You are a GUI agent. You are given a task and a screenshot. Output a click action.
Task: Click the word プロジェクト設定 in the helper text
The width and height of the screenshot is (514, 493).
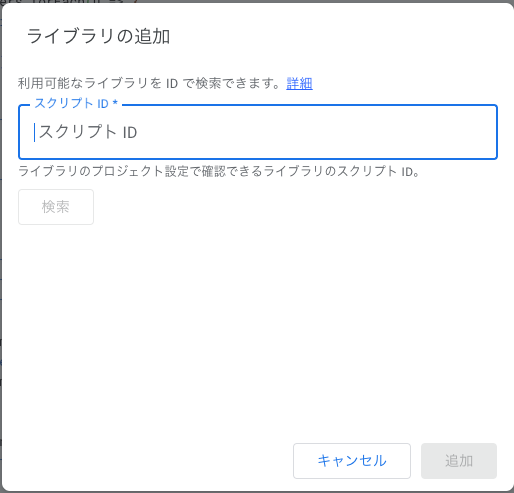pos(140,171)
